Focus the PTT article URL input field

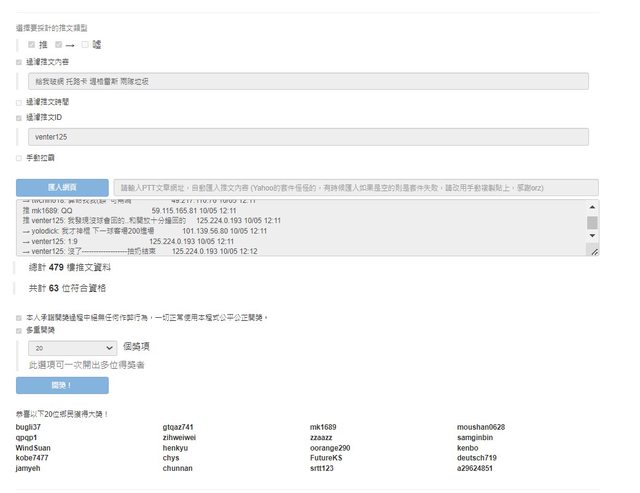355,187
